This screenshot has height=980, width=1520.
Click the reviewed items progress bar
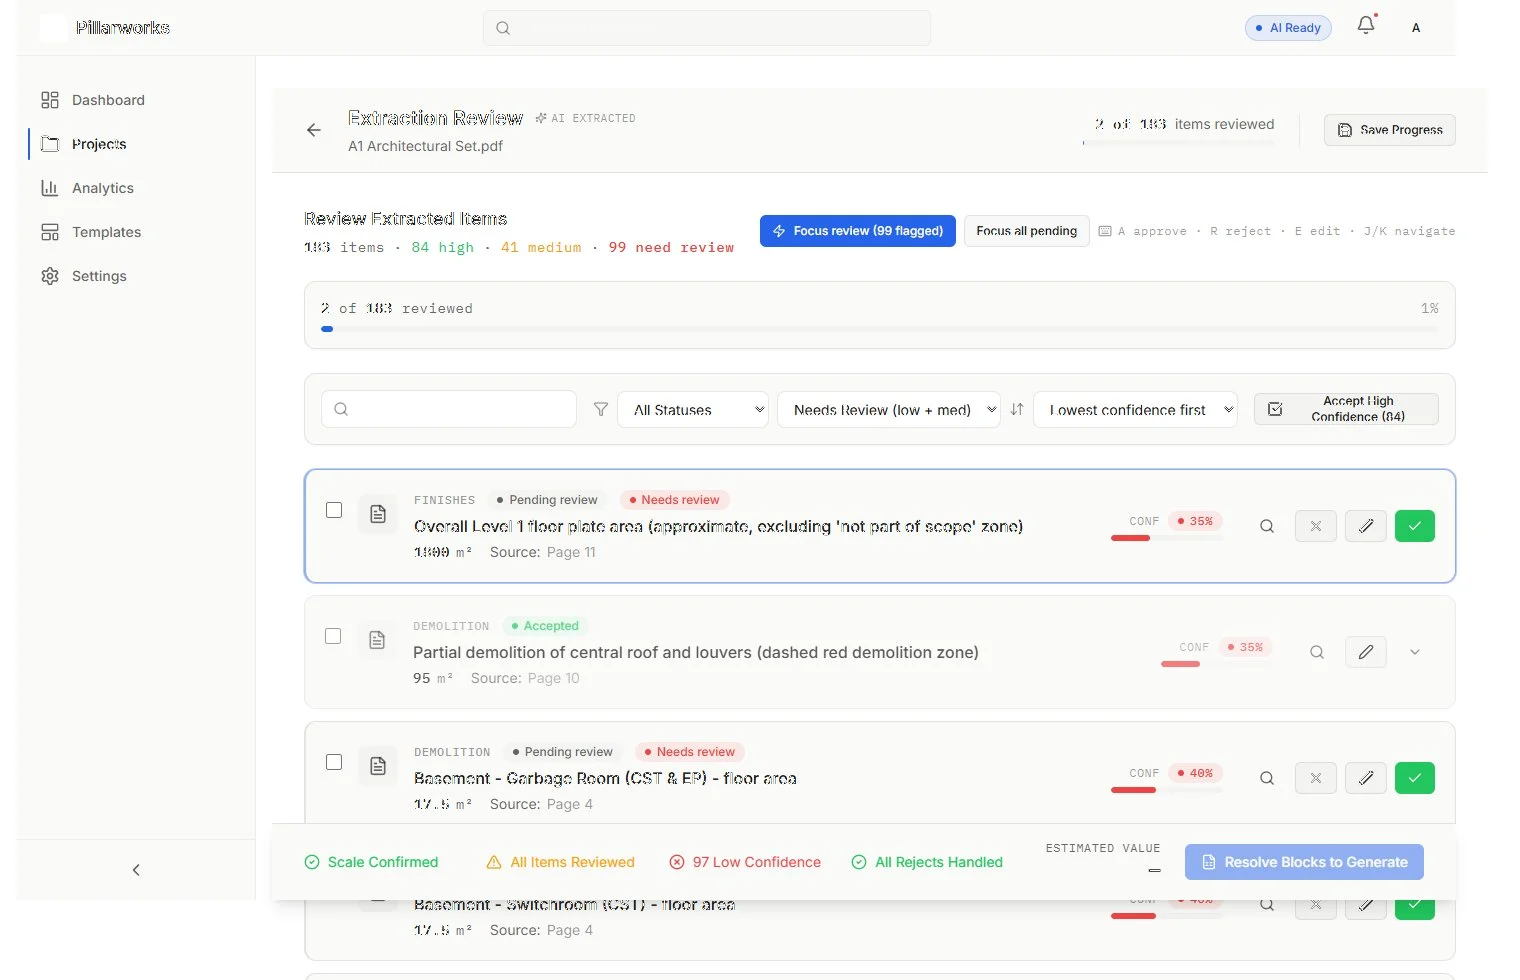click(880, 329)
